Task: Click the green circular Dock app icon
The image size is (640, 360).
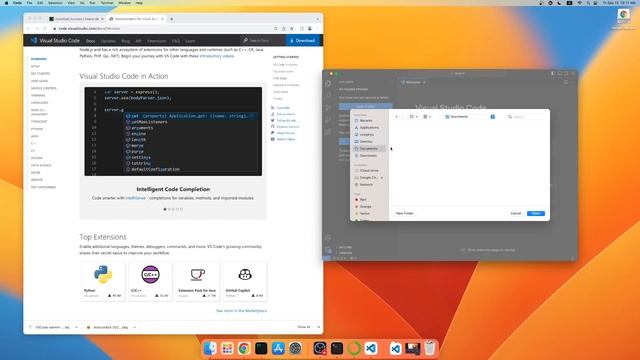Action: coord(354,348)
